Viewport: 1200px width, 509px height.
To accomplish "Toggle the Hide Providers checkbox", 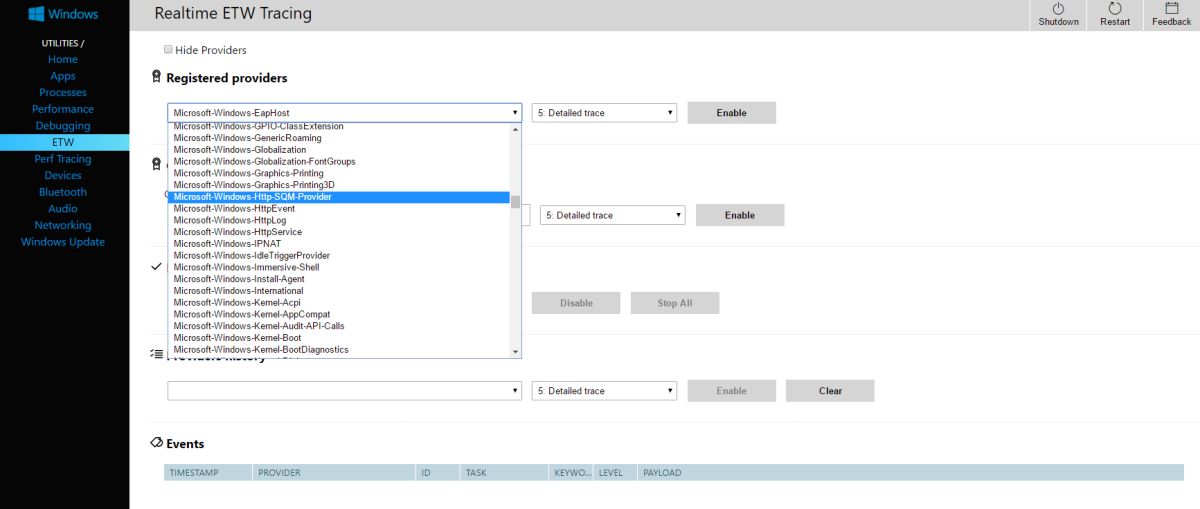I will pyautogui.click(x=168, y=49).
